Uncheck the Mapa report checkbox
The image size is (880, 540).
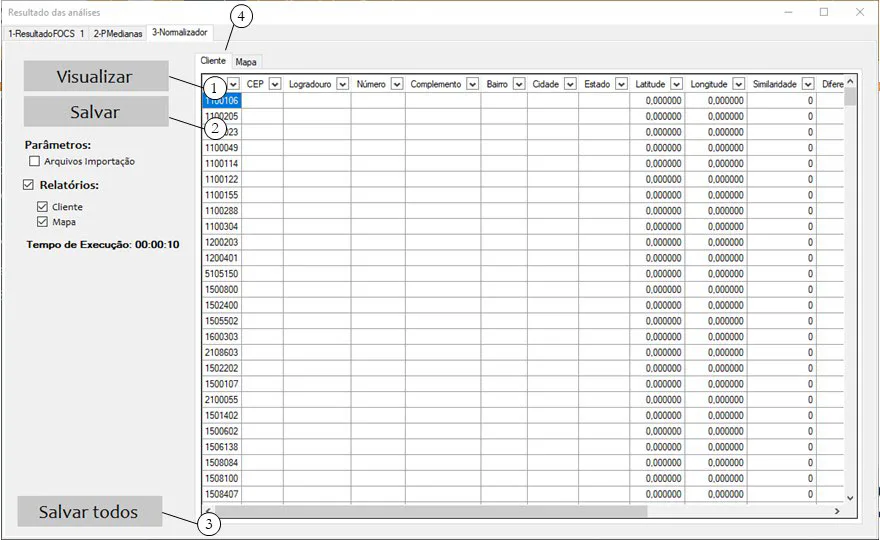42,222
